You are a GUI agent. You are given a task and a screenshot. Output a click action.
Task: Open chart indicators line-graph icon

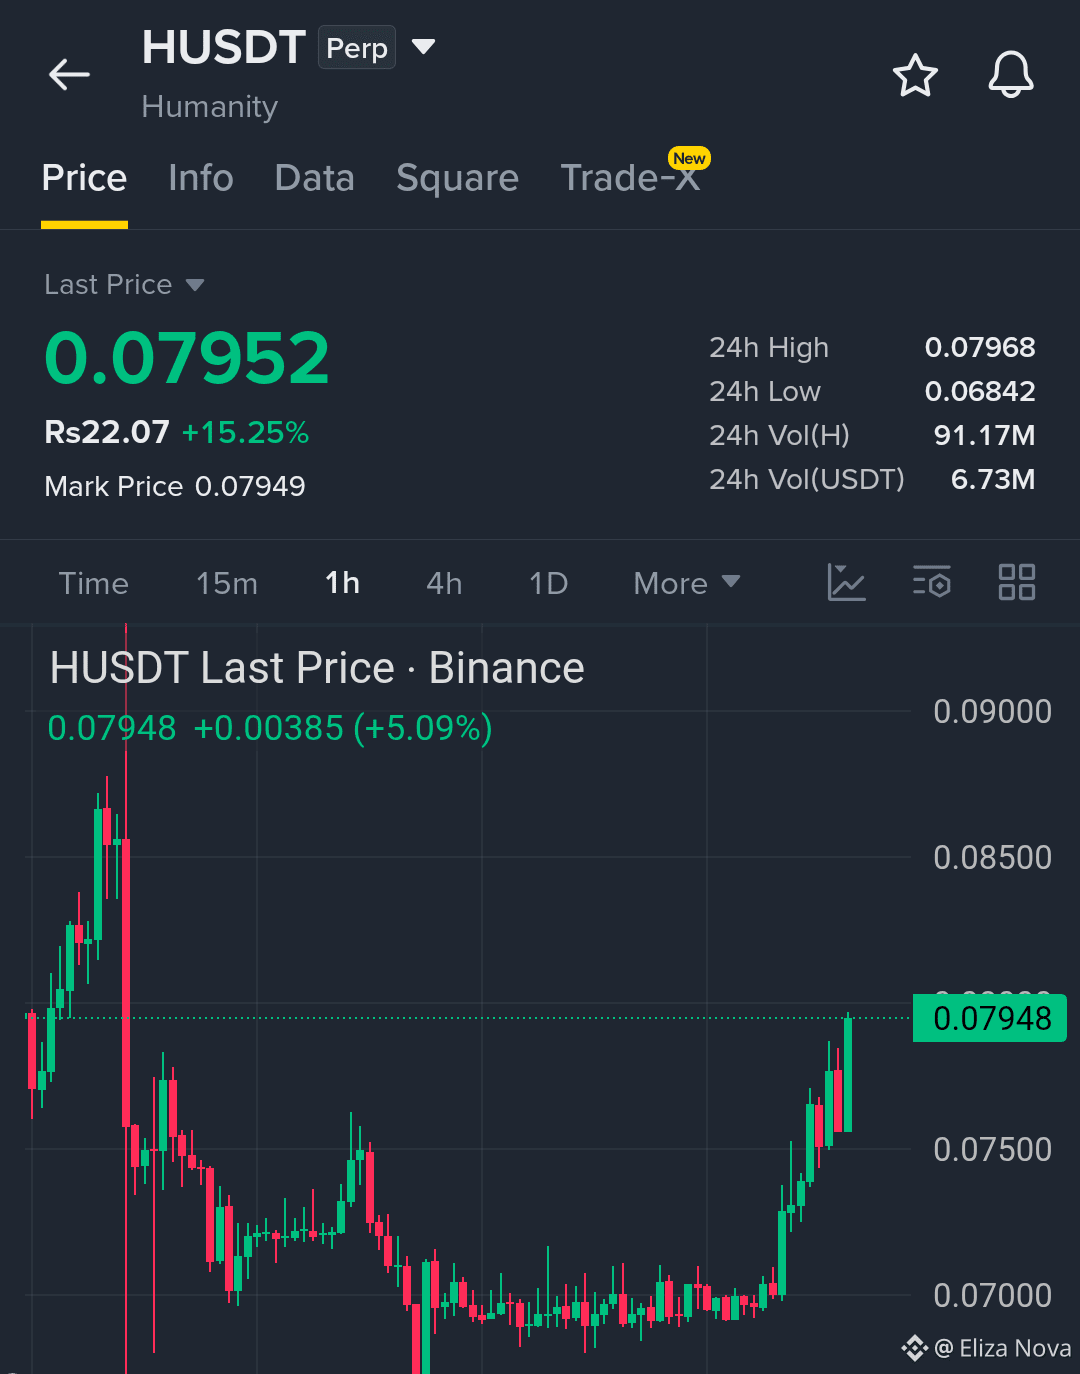click(x=846, y=582)
